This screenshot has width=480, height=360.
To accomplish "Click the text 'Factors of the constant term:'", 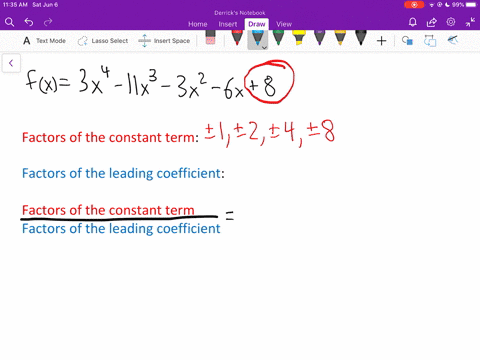I will point(110,137).
